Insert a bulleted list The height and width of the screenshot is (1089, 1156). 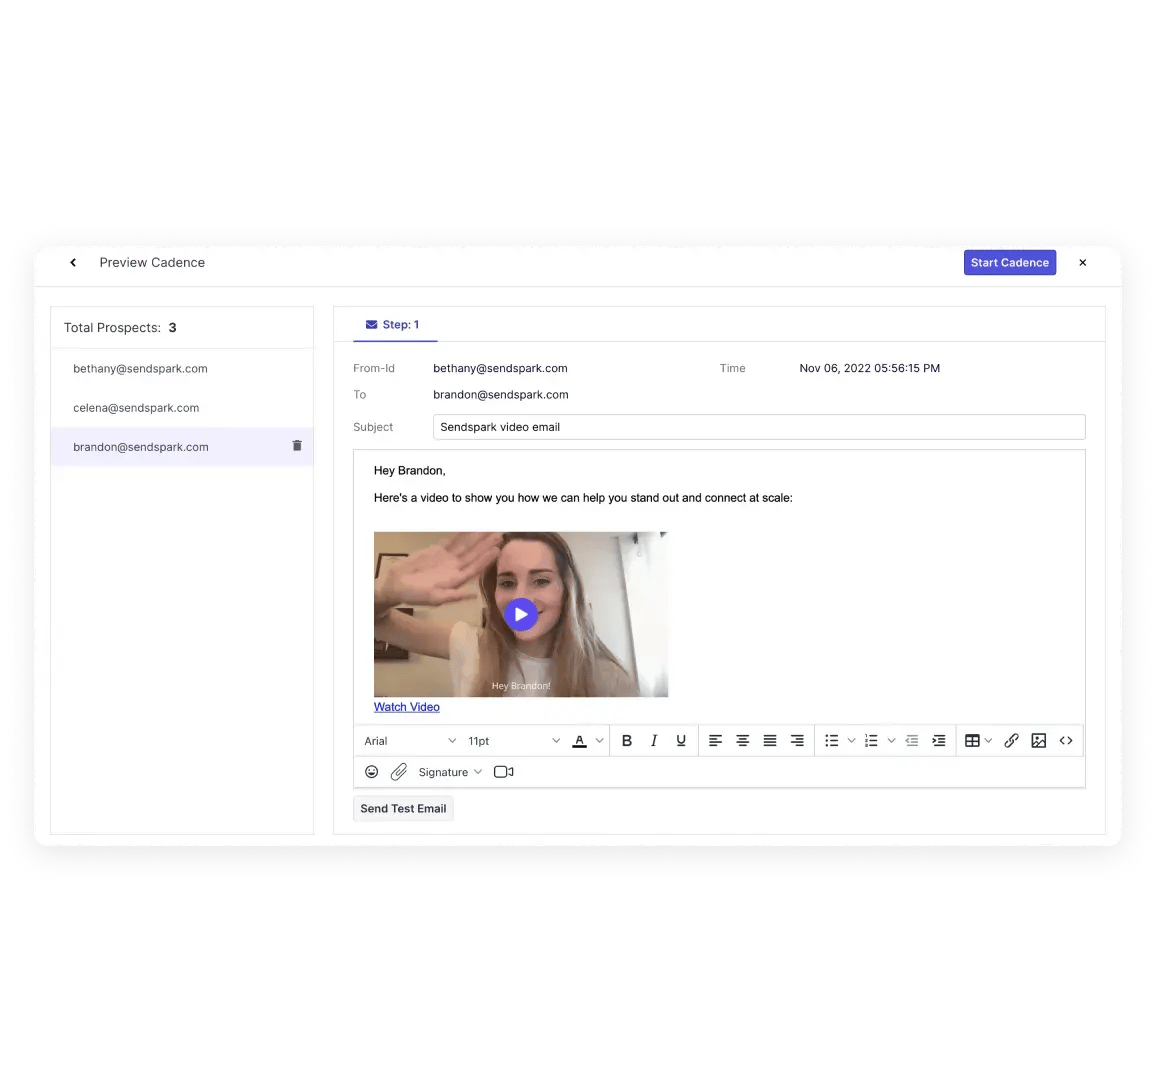832,740
